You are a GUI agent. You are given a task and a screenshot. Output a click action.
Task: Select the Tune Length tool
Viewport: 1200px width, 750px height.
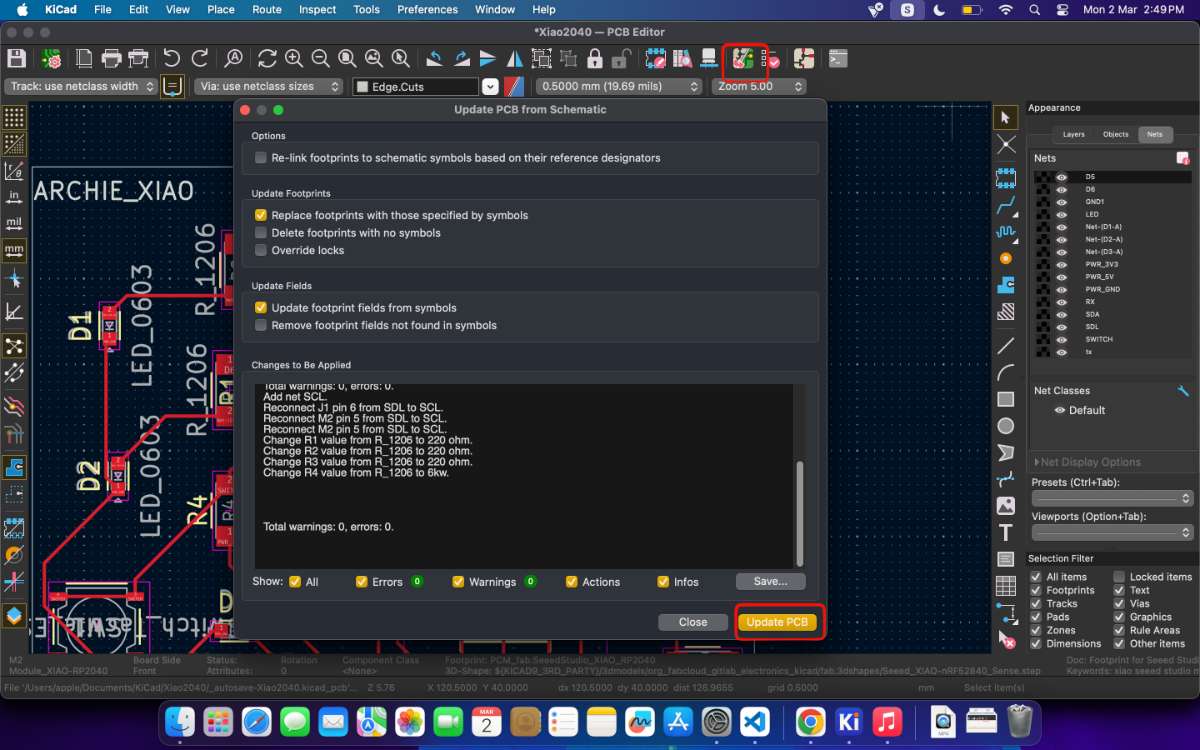[x=1006, y=232]
